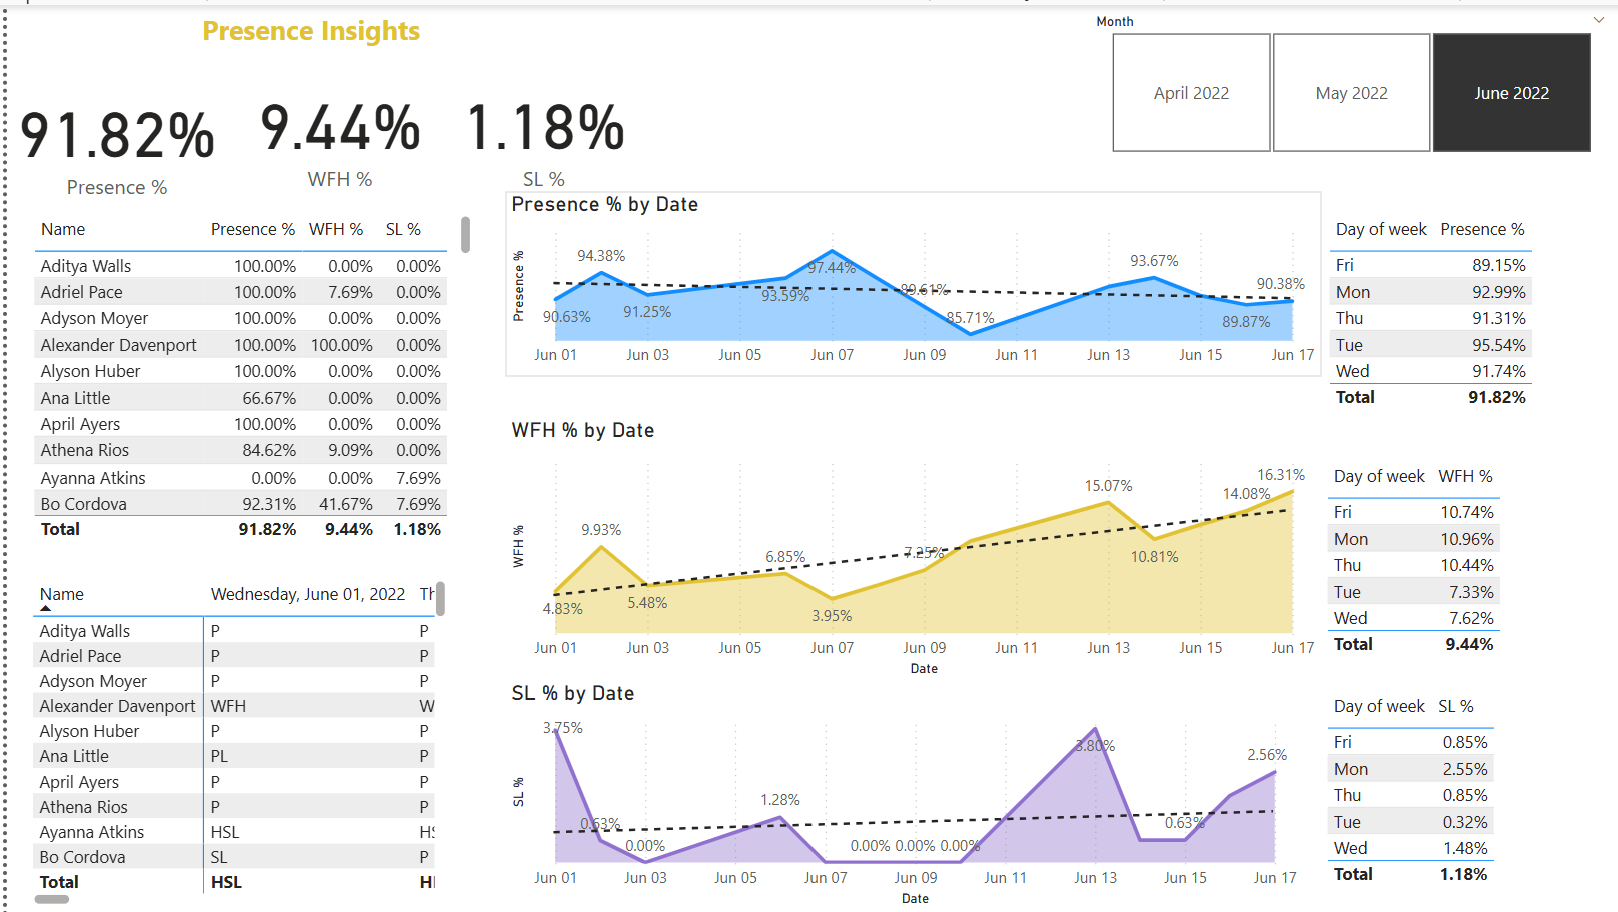Image resolution: width=1618 pixels, height=912 pixels.
Task: Switch the month filter to May 2022
Action: click(x=1351, y=93)
